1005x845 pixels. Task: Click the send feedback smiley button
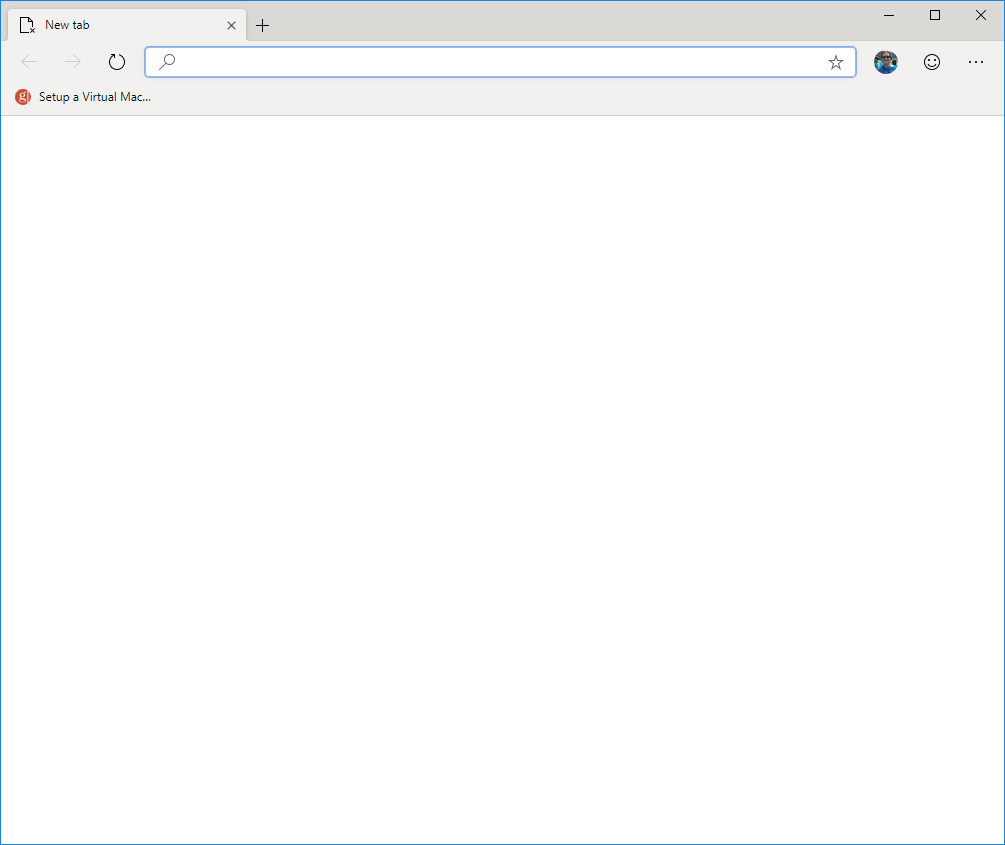point(931,61)
